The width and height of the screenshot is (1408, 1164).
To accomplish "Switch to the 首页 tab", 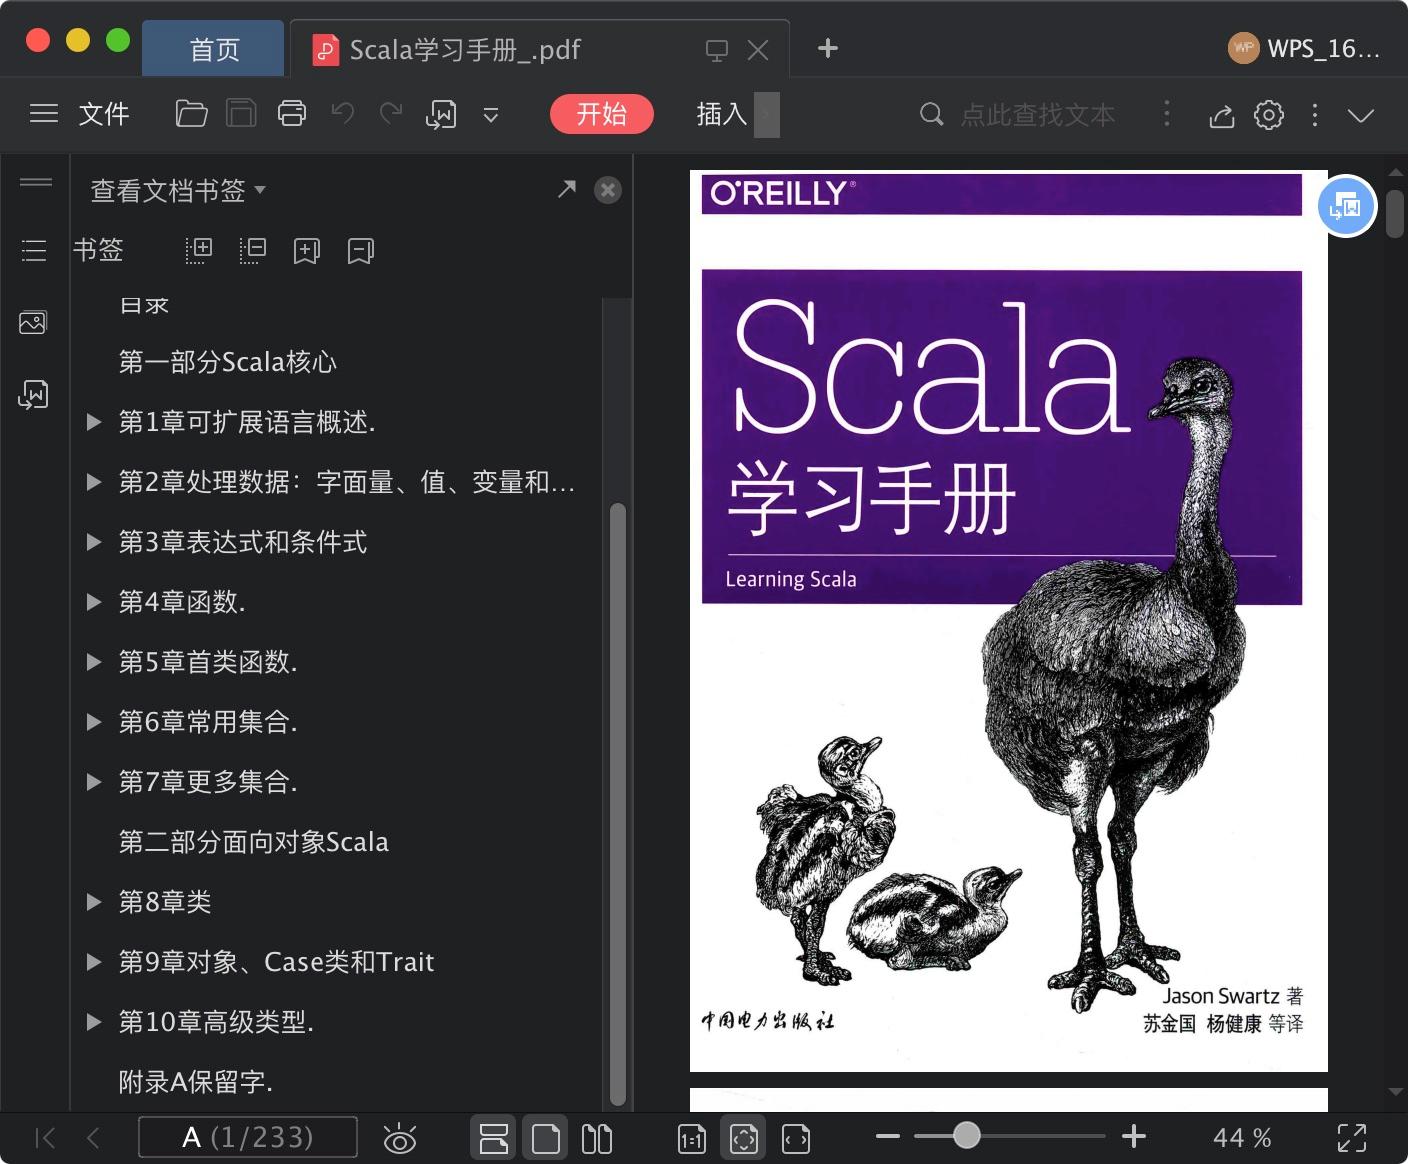I will tap(214, 49).
